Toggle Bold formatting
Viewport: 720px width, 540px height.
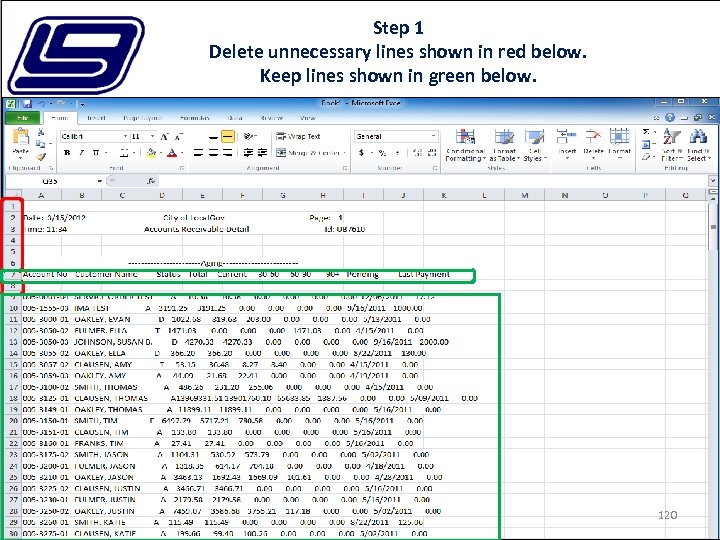click(x=67, y=153)
